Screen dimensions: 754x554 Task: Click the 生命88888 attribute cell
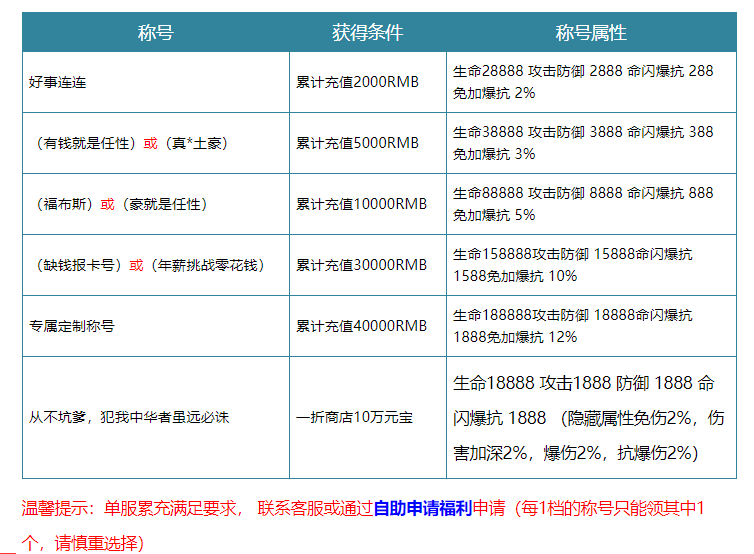(x=591, y=204)
